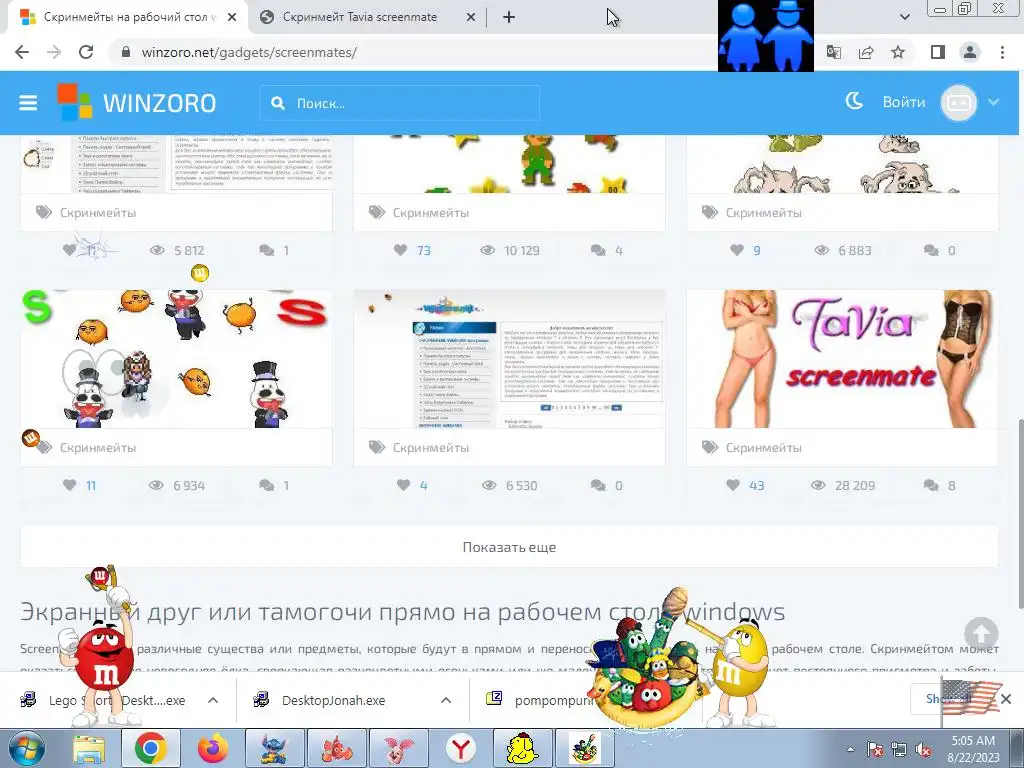This screenshot has width=1024, height=768.
Task: Close the Скринмейт Tavia screenmate tab
Action: [x=470, y=18]
